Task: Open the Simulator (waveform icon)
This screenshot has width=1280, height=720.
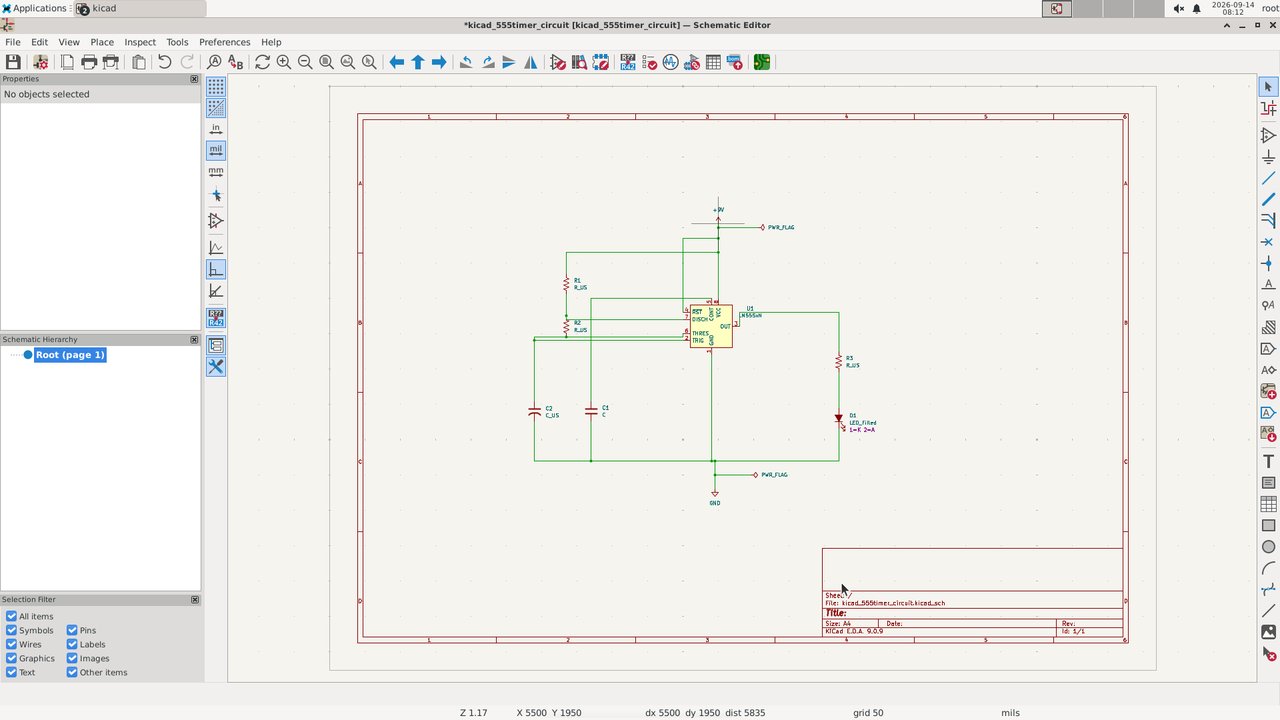Action: point(671,62)
